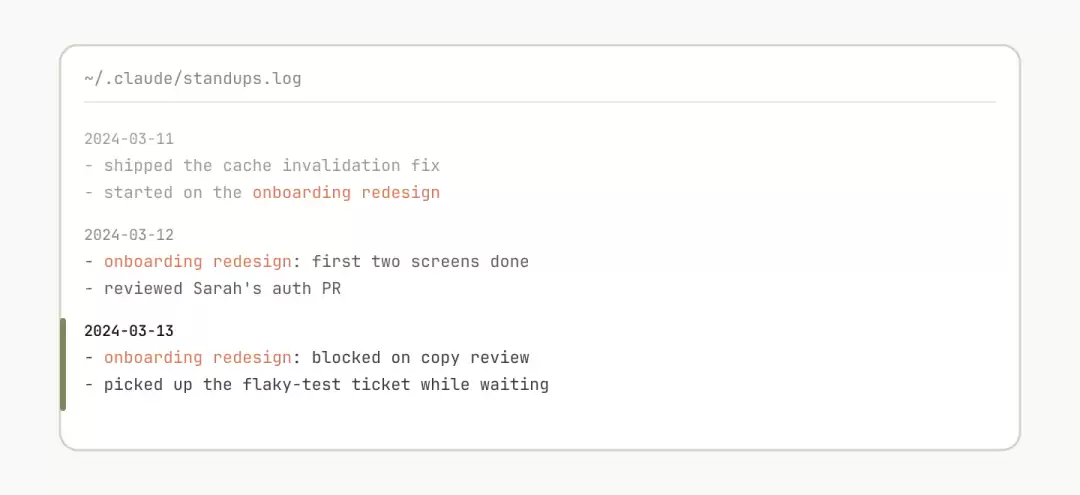Click the 'started on the' text
Image resolution: width=1080 pixels, height=495 pixels.
[x=173, y=193]
